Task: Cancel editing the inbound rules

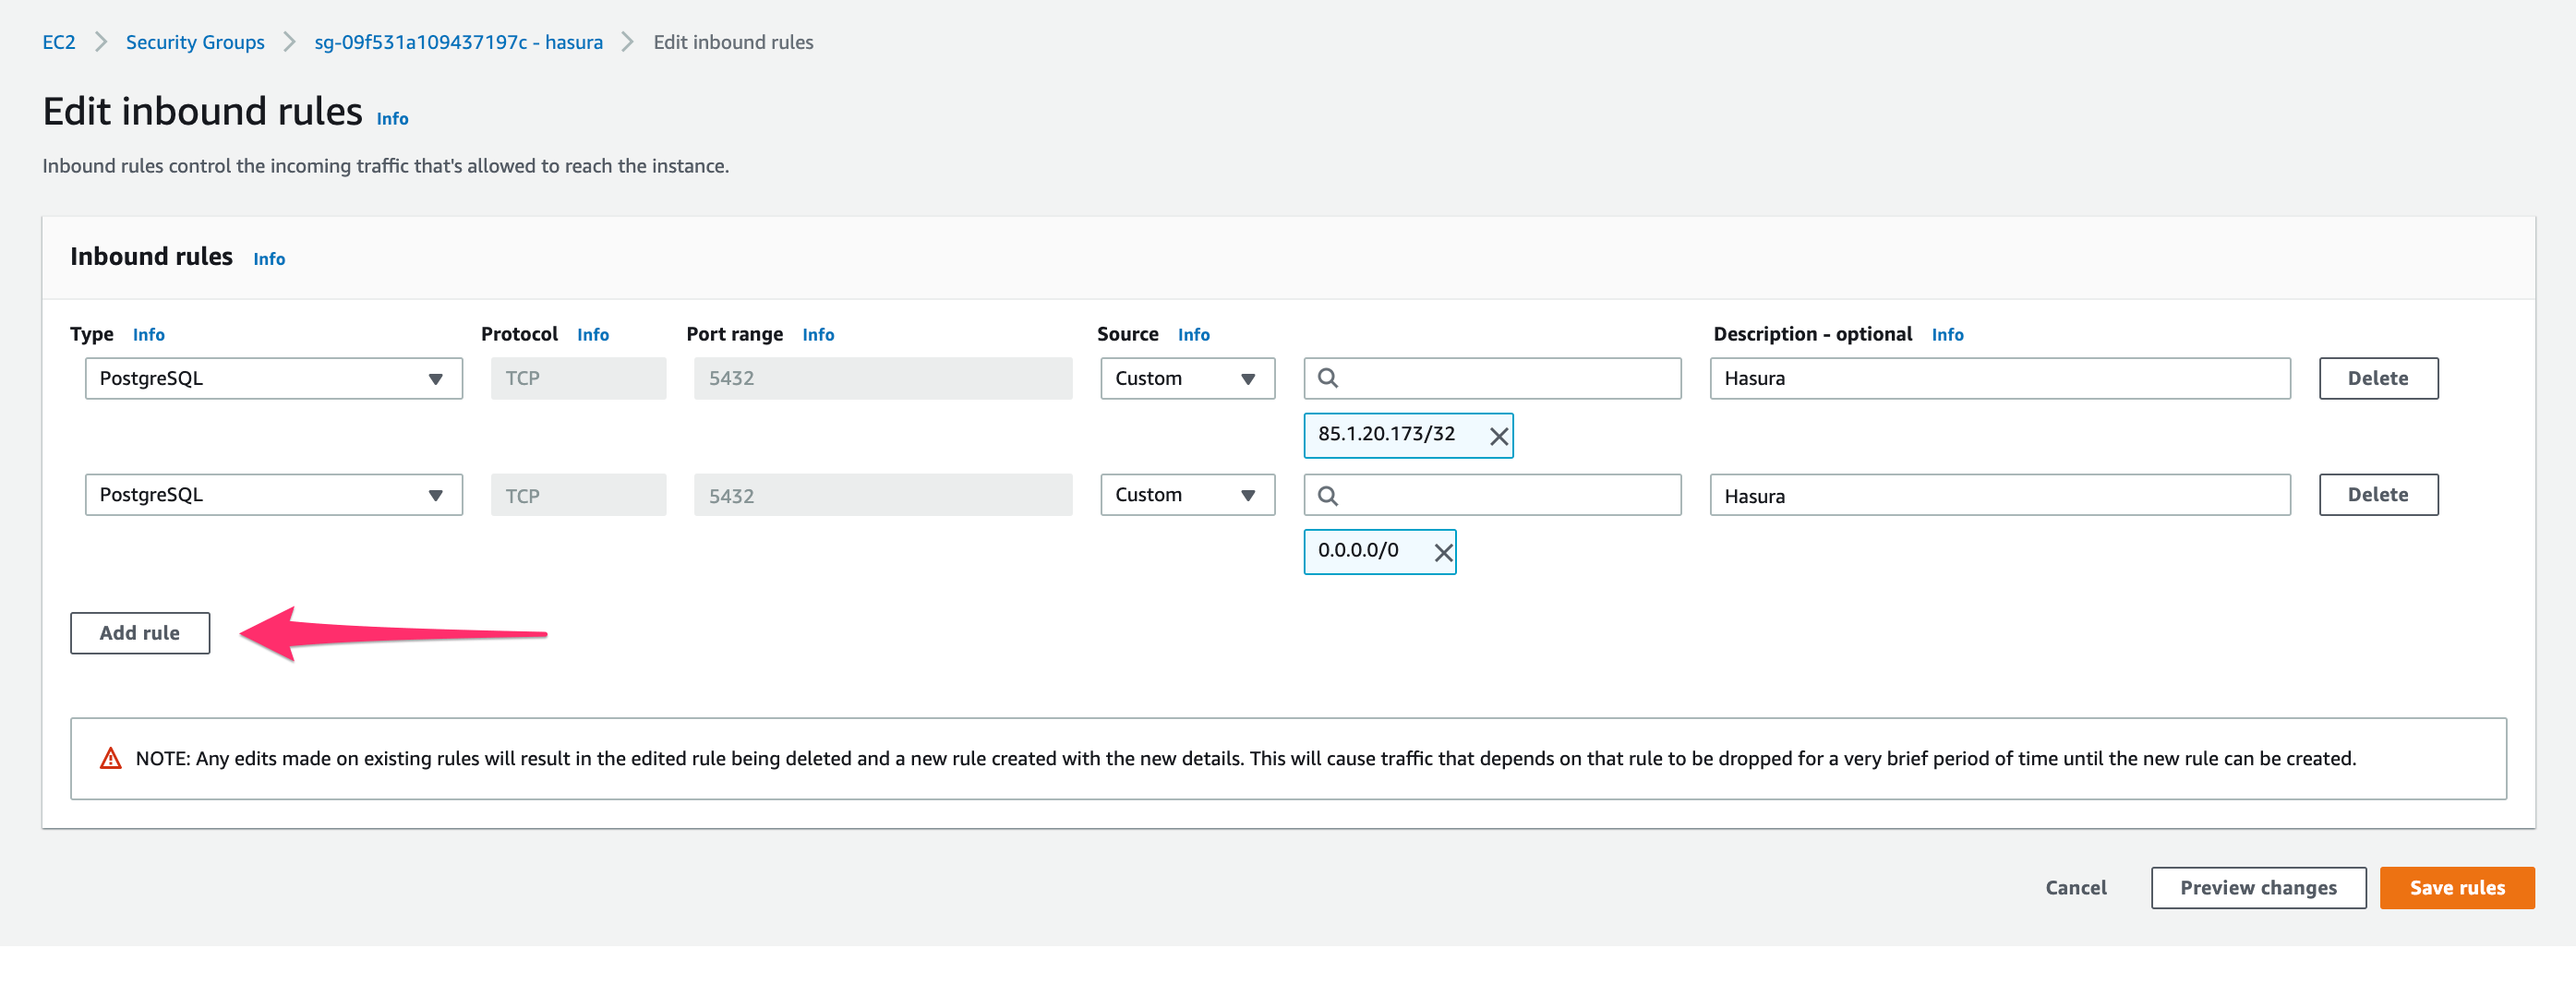Action: pyautogui.click(x=2075, y=887)
